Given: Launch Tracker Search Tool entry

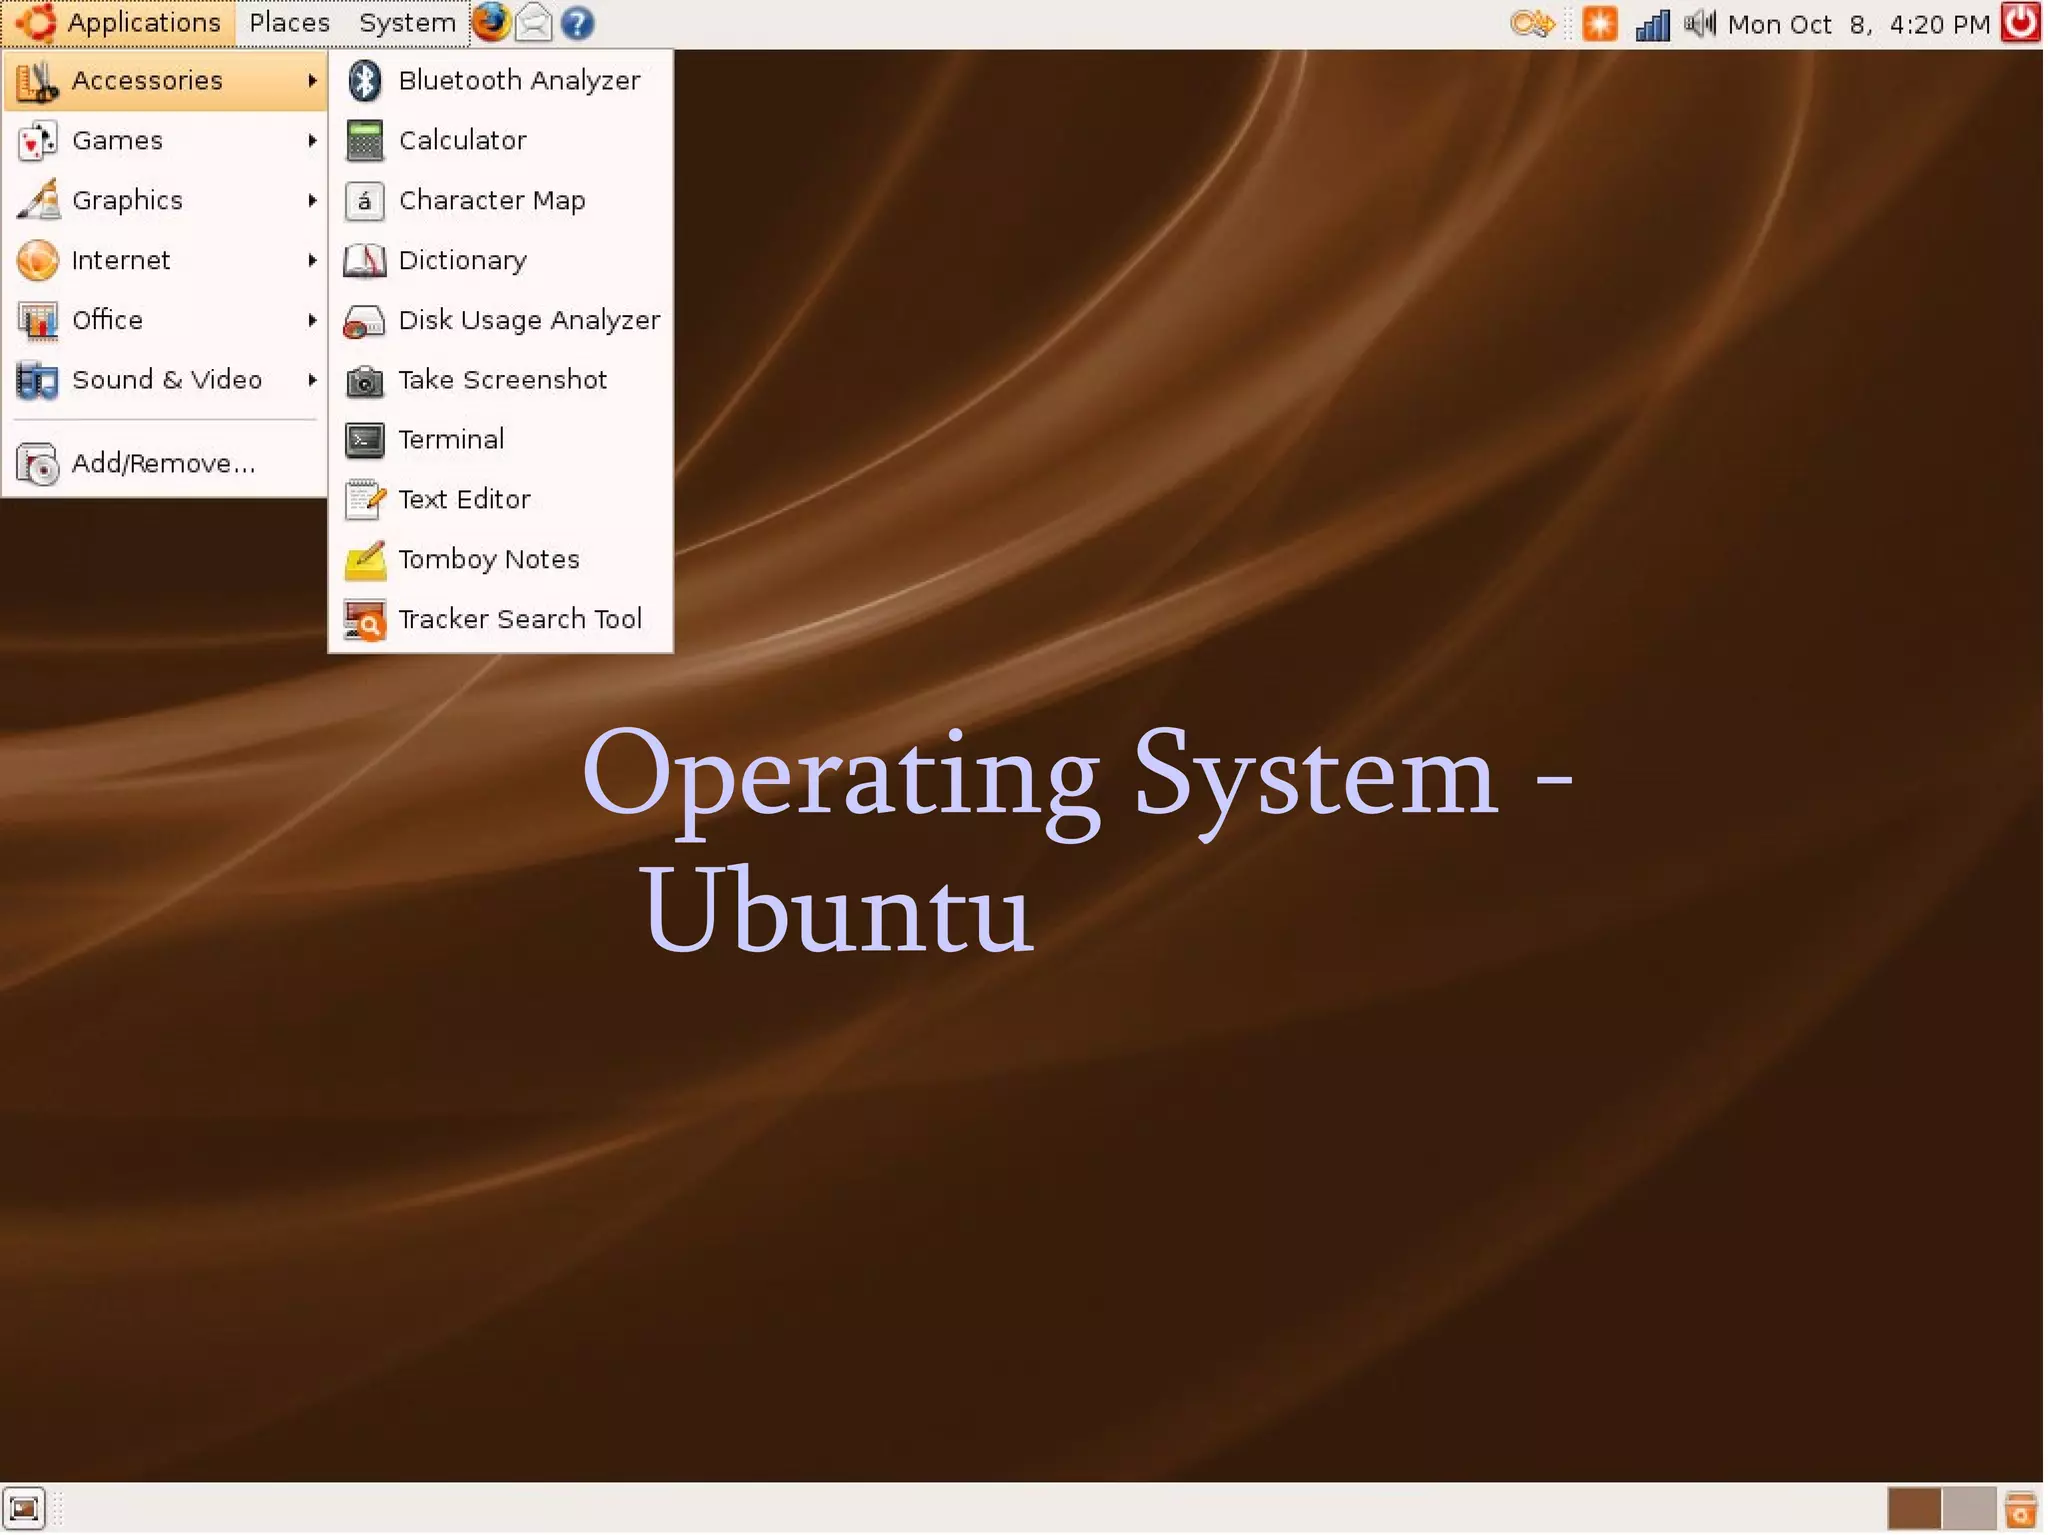Looking at the screenshot, I should [501, 619].
